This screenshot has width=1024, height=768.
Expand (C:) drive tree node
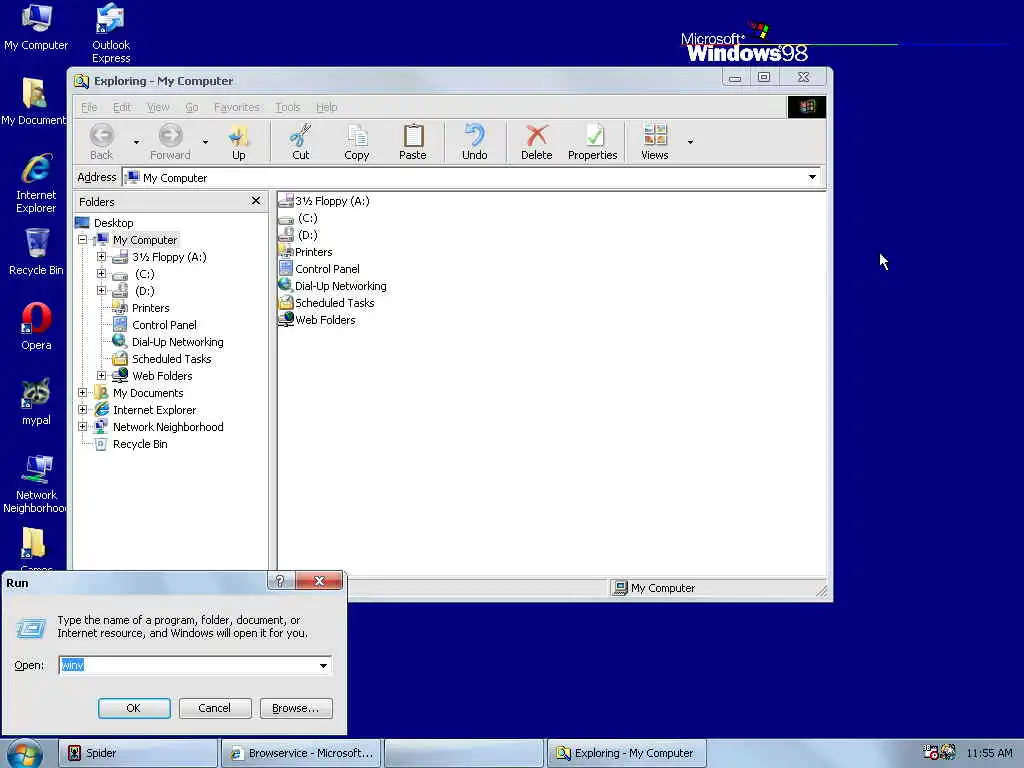(x=101, y=274)
